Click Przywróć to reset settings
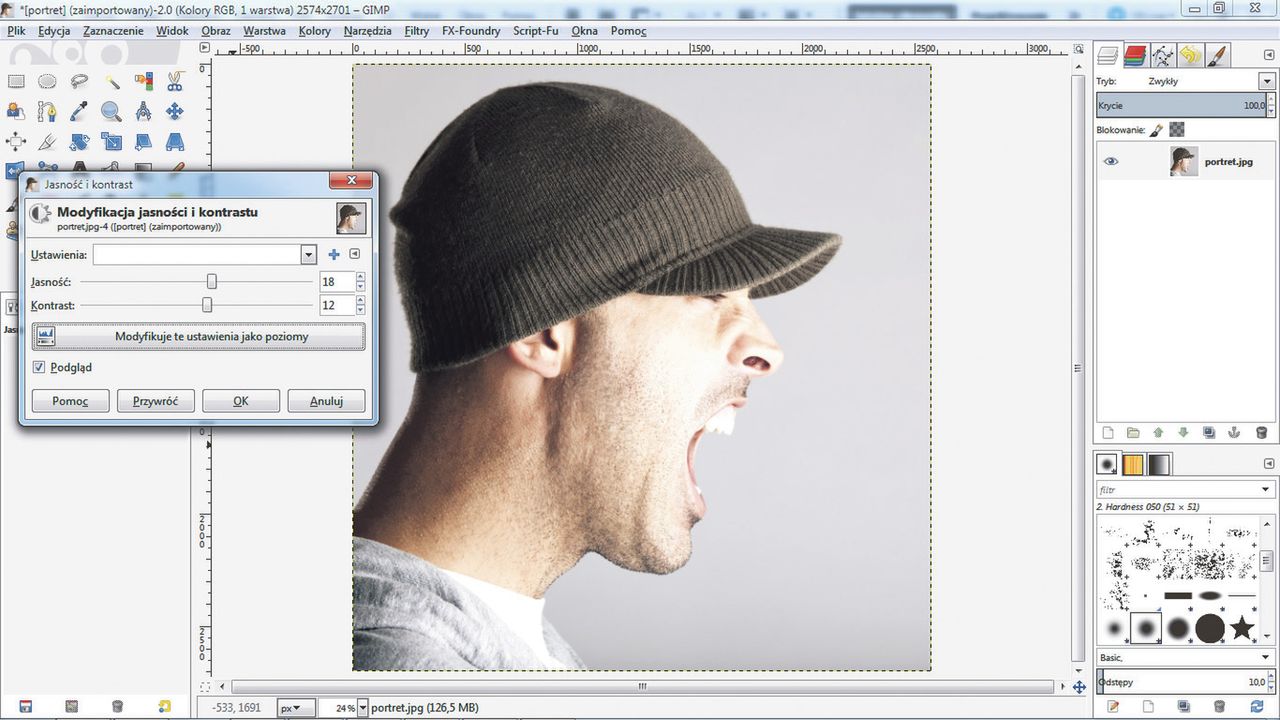The height and width of the screenshot is (720, 1280). [x=156, y=401]
